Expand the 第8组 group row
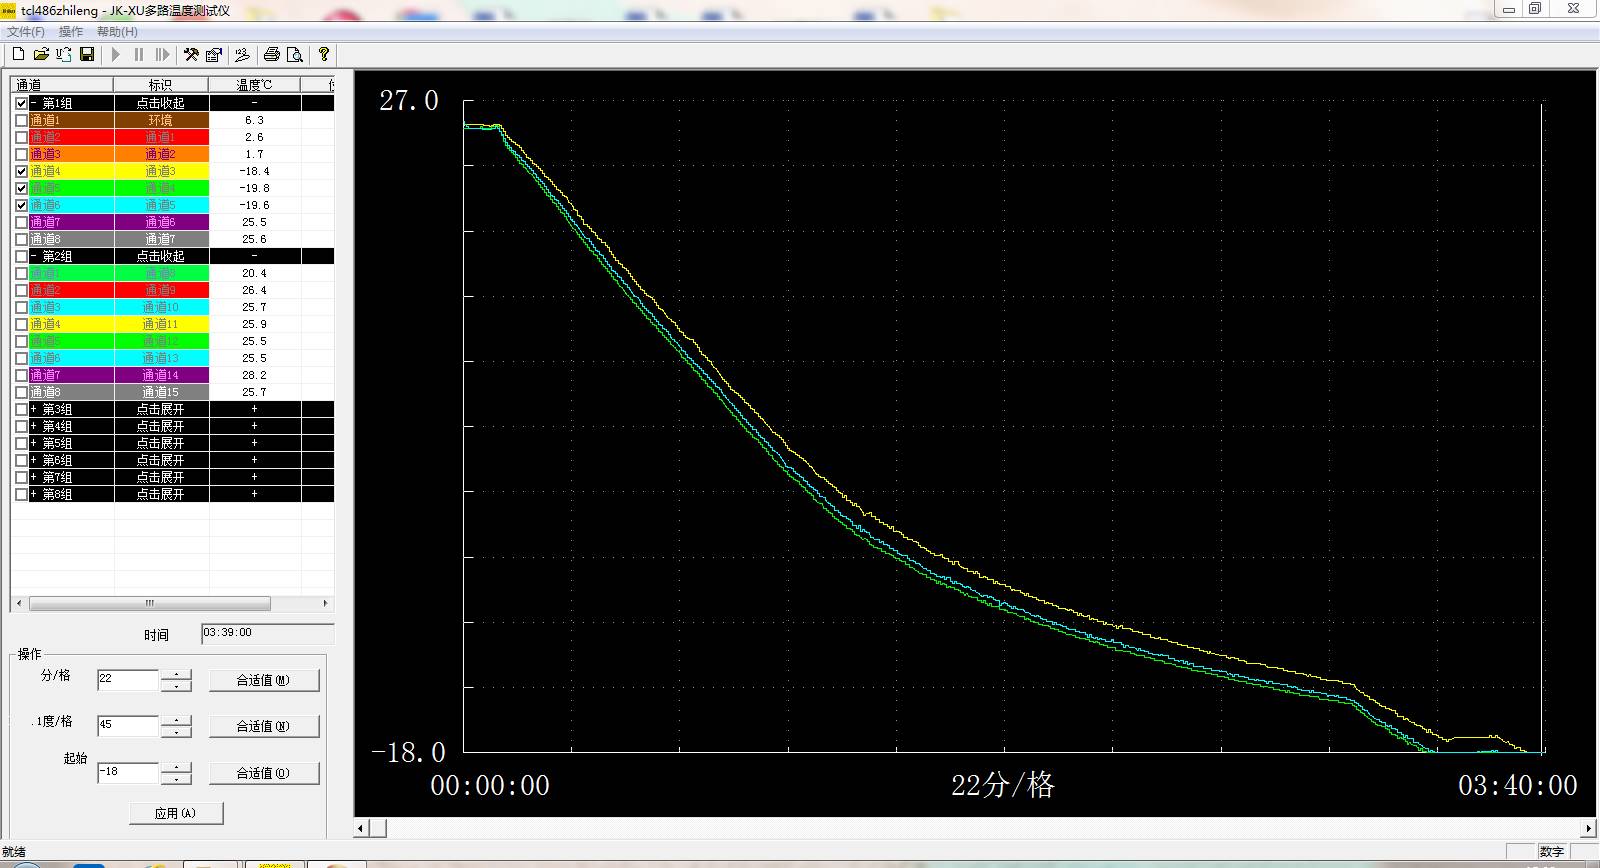This screenshot has height=868, width=1600. pos(160,495)
